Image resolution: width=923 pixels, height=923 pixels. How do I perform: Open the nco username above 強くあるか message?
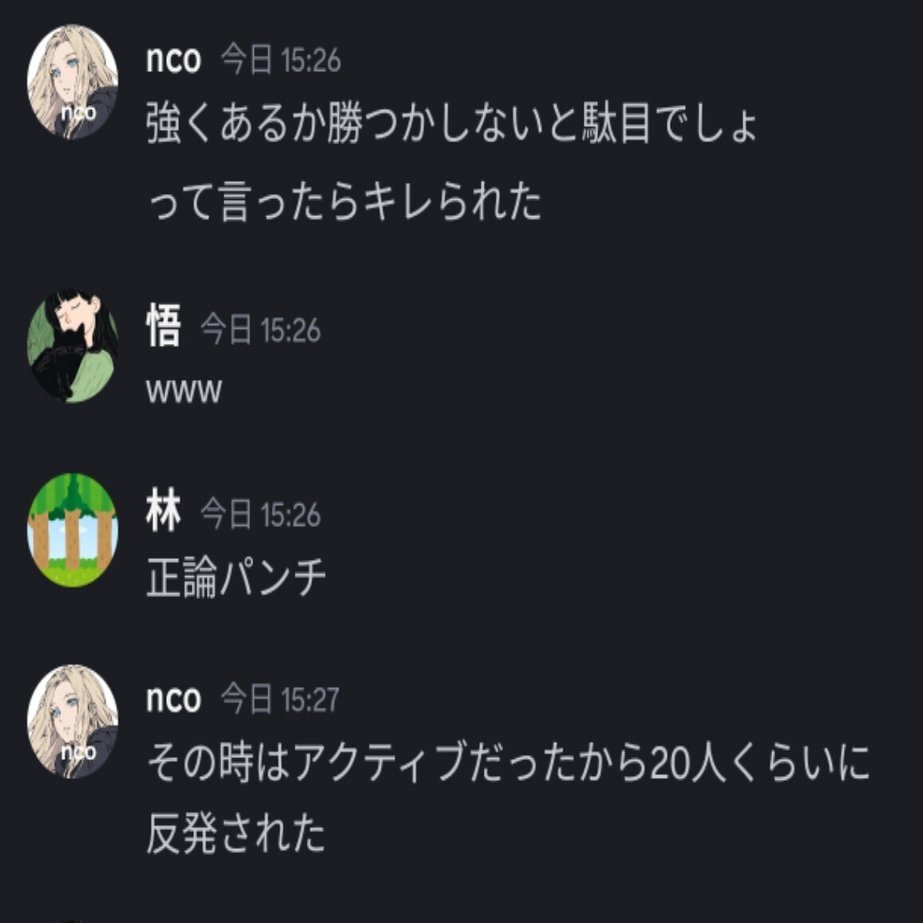pos(174,59)
